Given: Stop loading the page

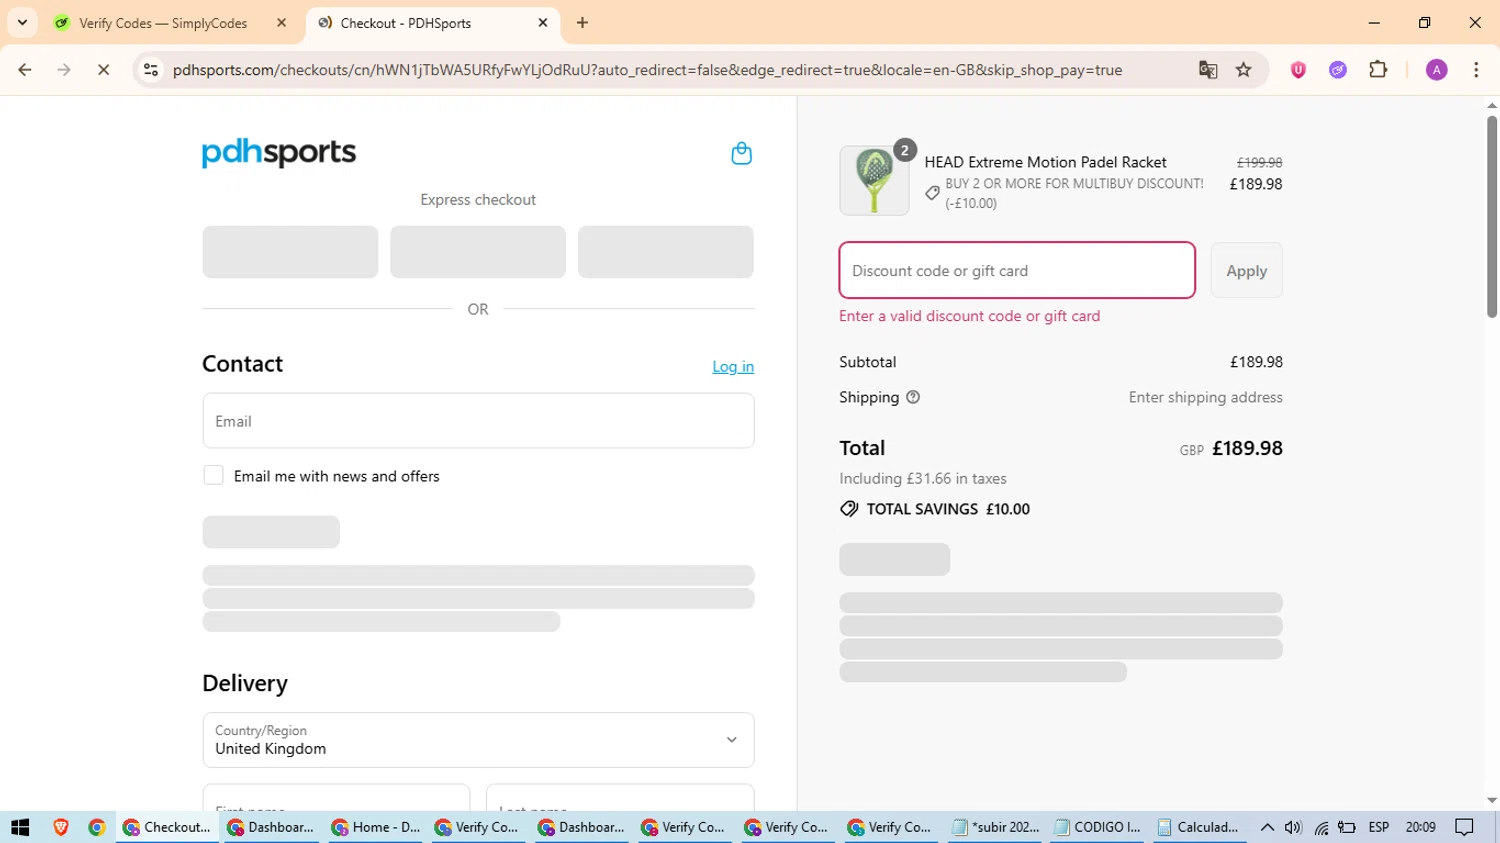Looking at the screenshot, I should coord(103,70).
